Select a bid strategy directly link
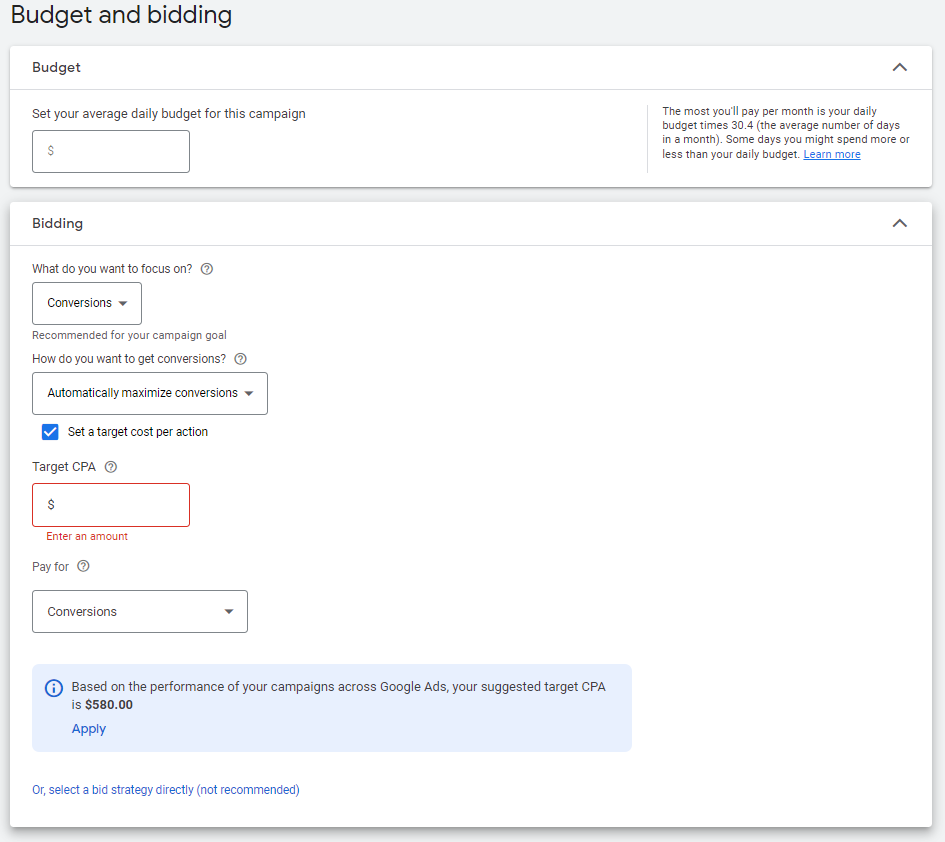Image resolution: width=945 pixels, height=842 pixels. [x=166, y=790]
